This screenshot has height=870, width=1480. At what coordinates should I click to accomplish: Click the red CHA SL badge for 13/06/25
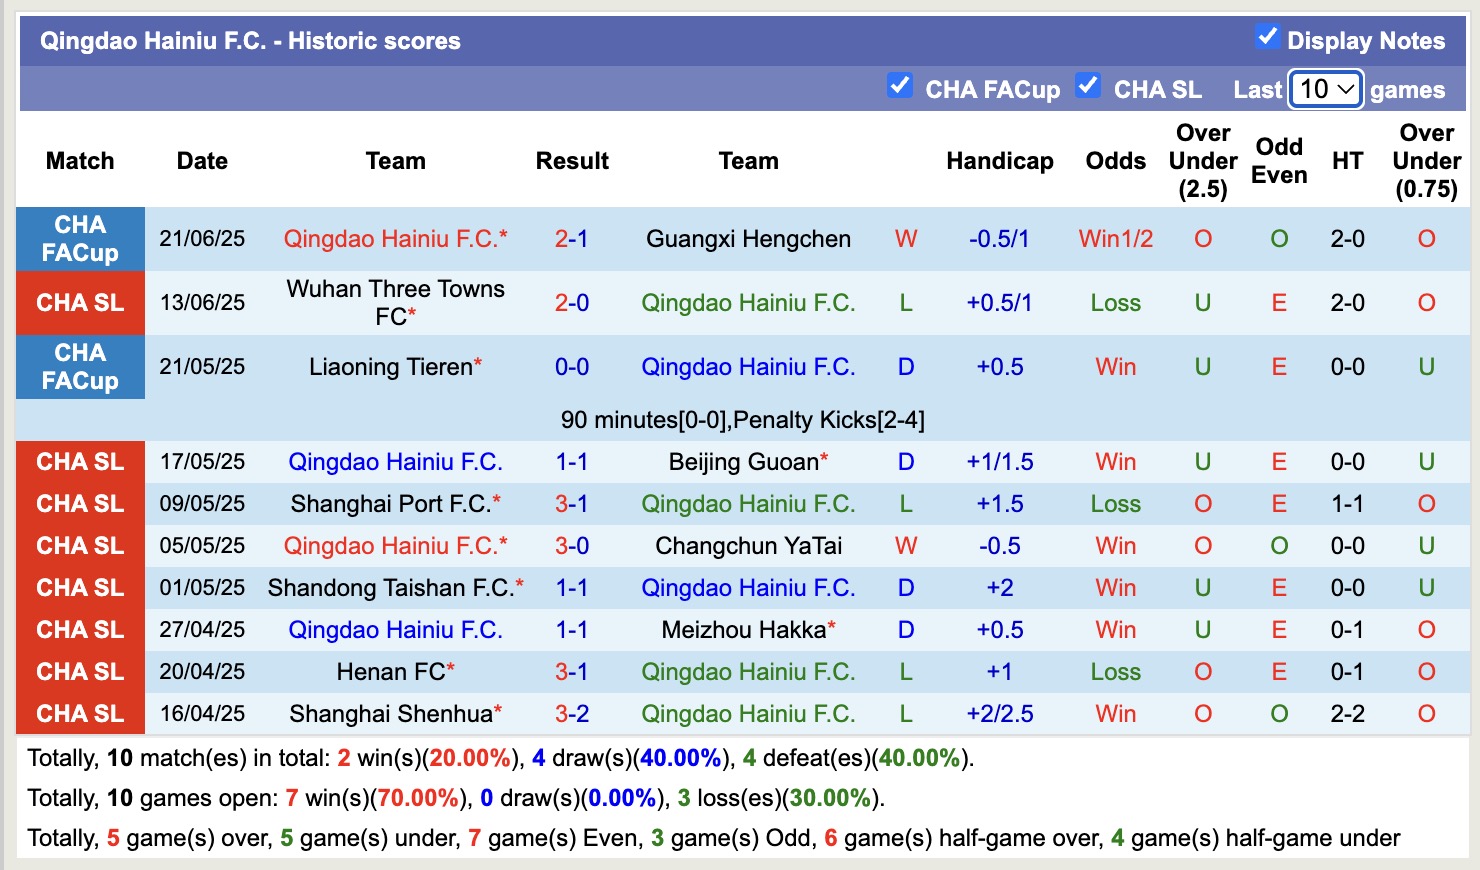[80, 303]
